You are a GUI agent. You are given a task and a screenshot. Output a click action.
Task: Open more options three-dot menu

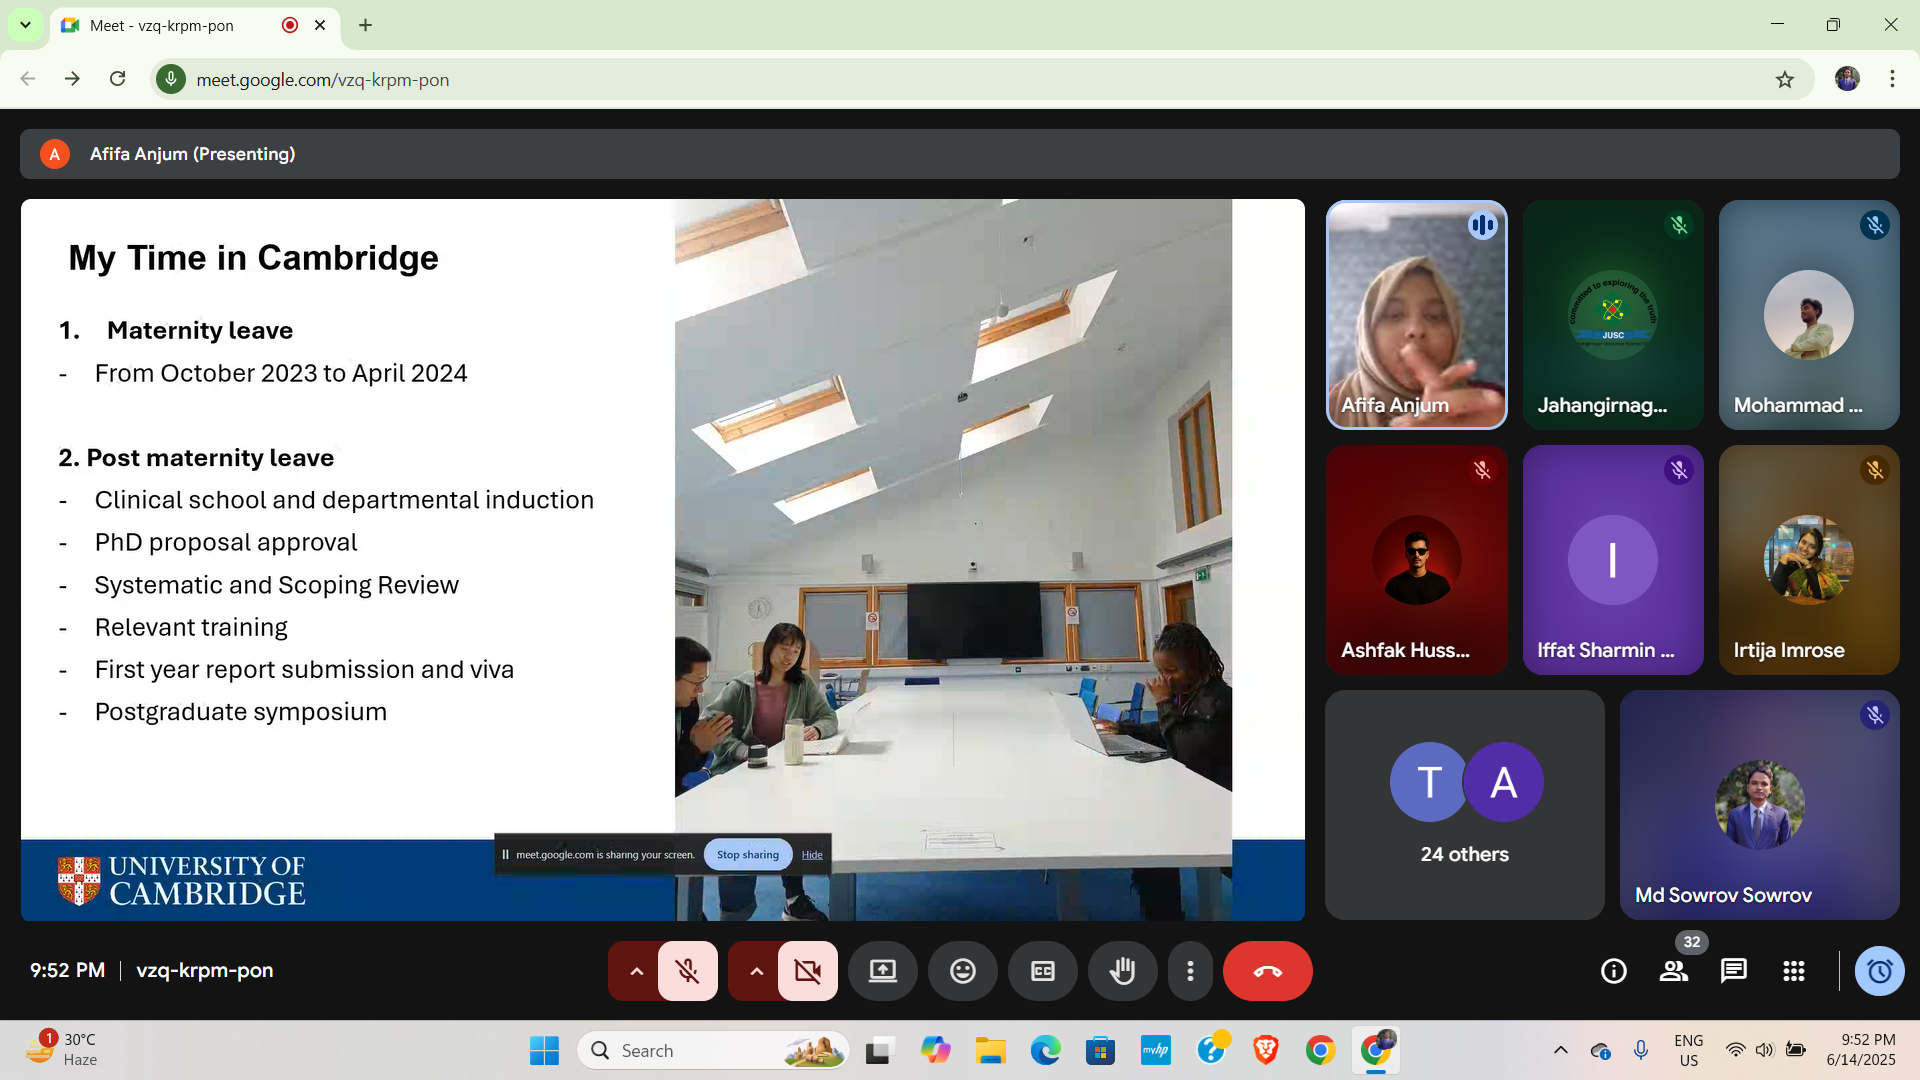coord(1190,971)
